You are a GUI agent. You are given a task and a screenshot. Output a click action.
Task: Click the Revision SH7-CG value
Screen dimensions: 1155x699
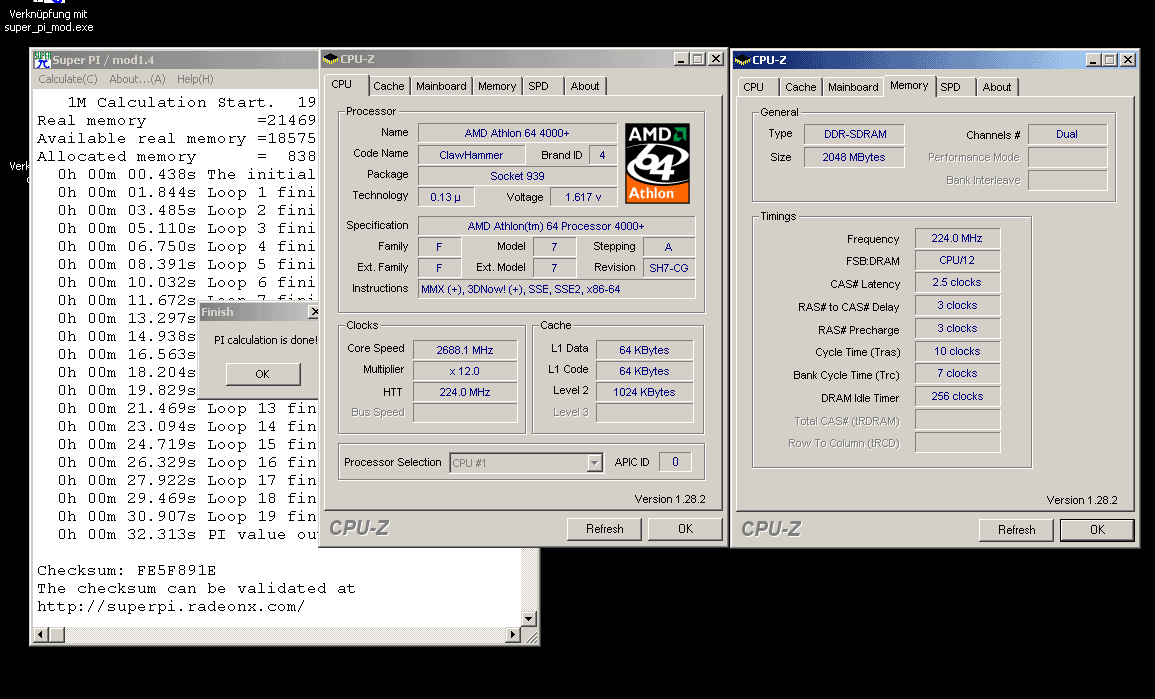click(x=669, y=268)
